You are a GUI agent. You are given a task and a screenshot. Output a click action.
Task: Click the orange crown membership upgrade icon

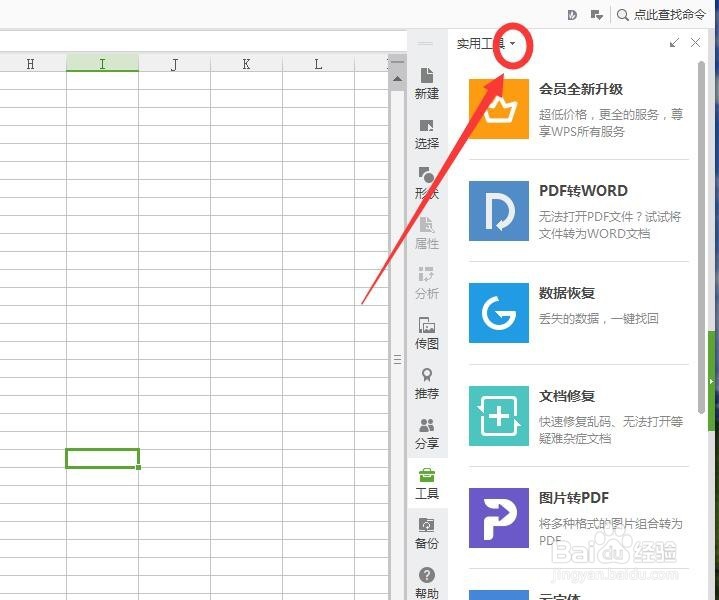(498, 109)
